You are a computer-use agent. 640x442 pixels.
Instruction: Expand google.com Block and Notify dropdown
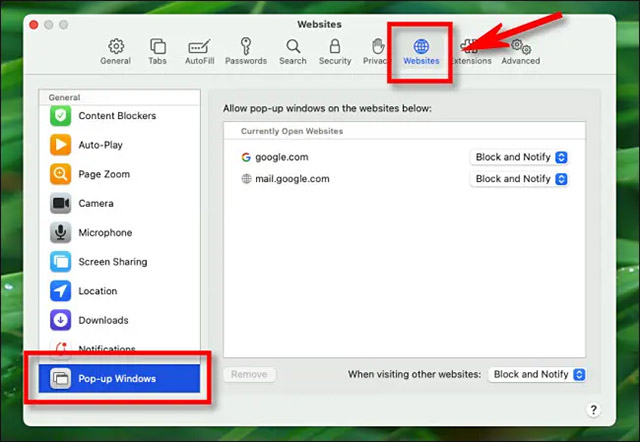point(519,157)
